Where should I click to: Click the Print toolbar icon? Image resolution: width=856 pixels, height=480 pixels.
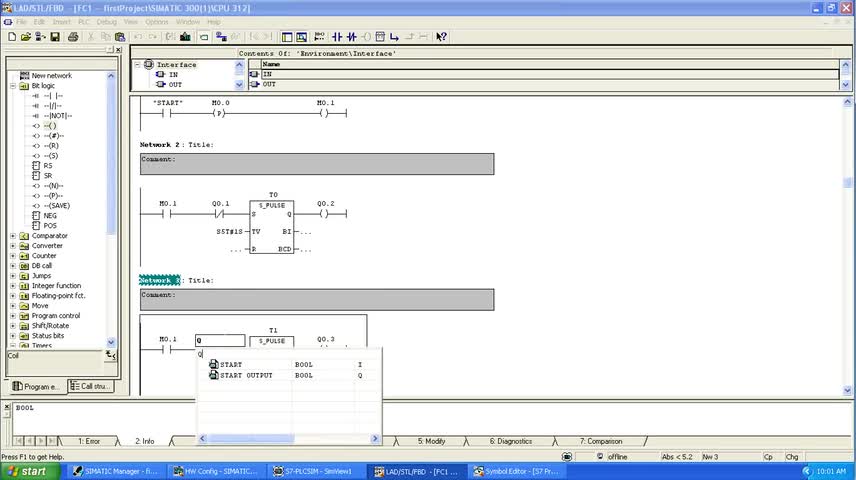[73, 37]
